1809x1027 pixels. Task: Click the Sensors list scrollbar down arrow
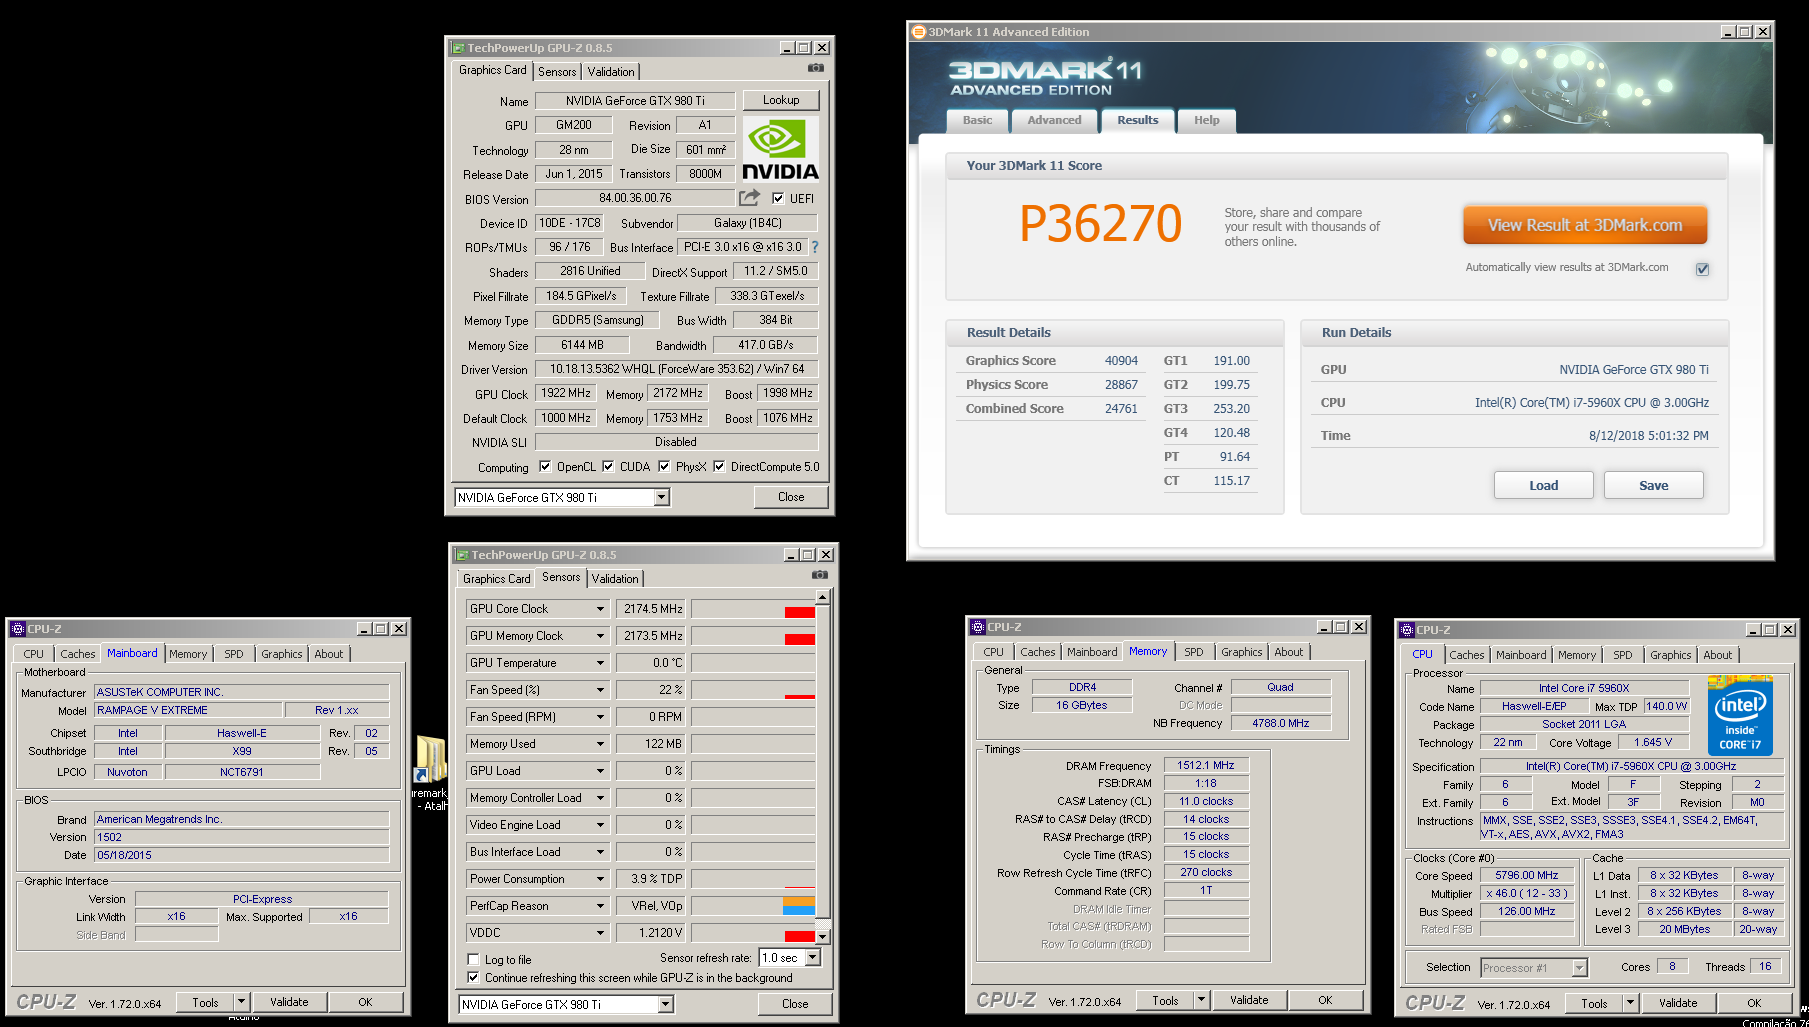[x=823, y=937]
